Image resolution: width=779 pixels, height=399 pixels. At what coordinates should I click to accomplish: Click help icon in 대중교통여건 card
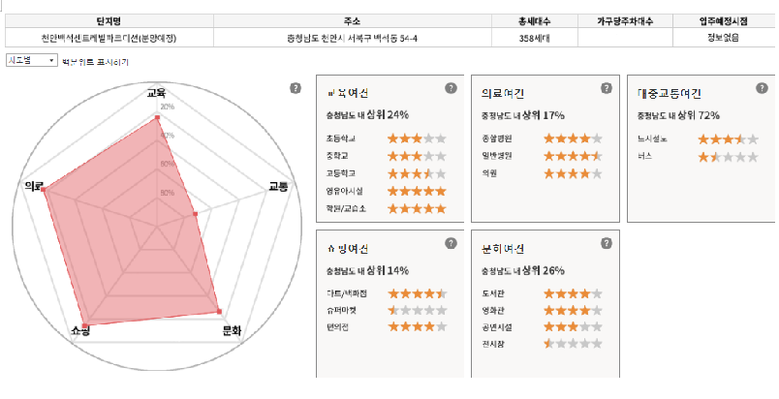(762, 88)
